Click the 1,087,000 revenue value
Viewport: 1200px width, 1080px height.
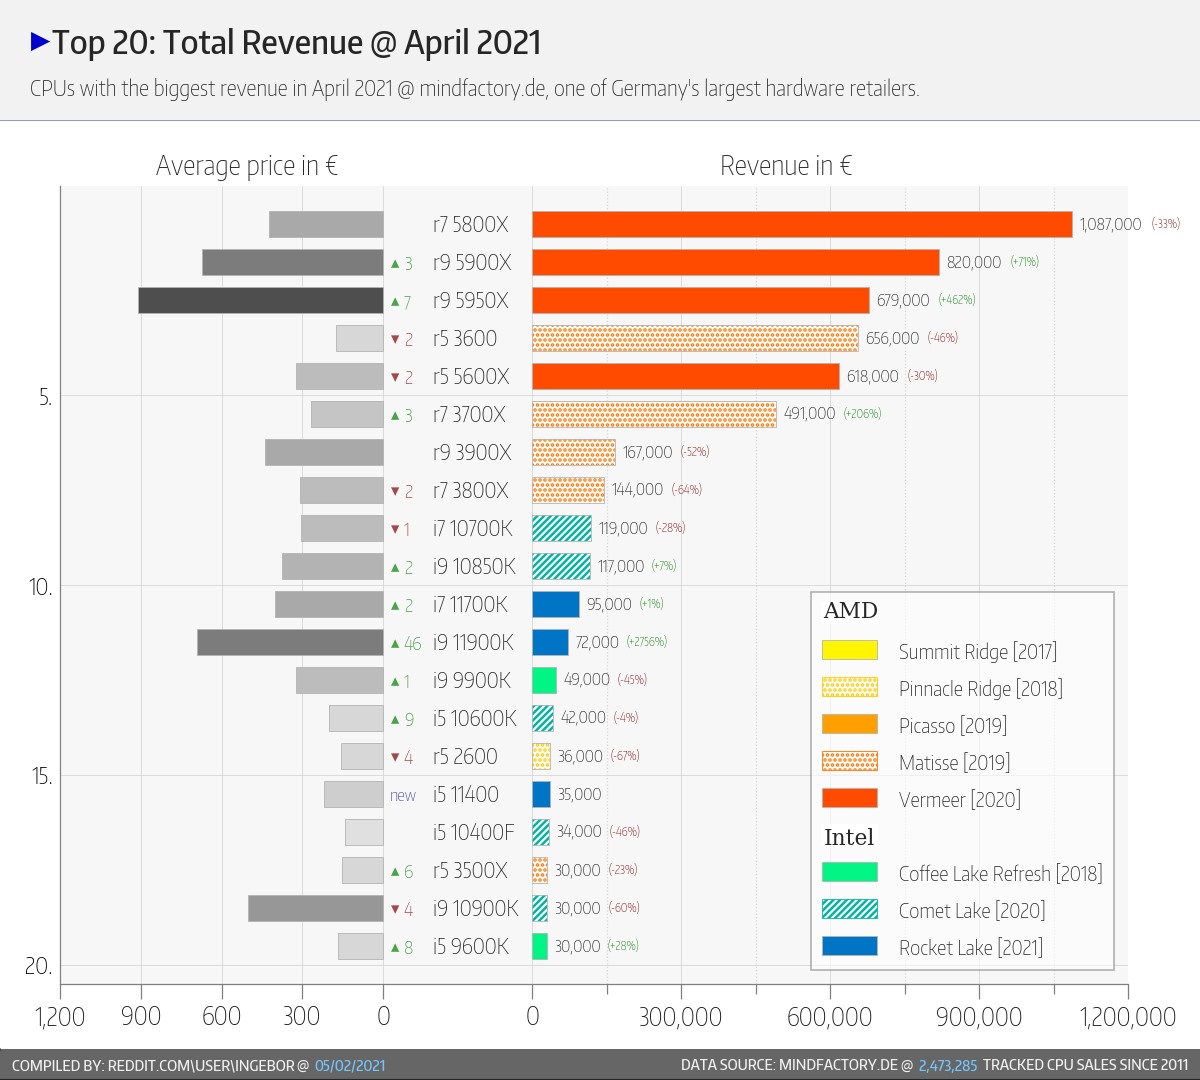(x=1110, y=225)
